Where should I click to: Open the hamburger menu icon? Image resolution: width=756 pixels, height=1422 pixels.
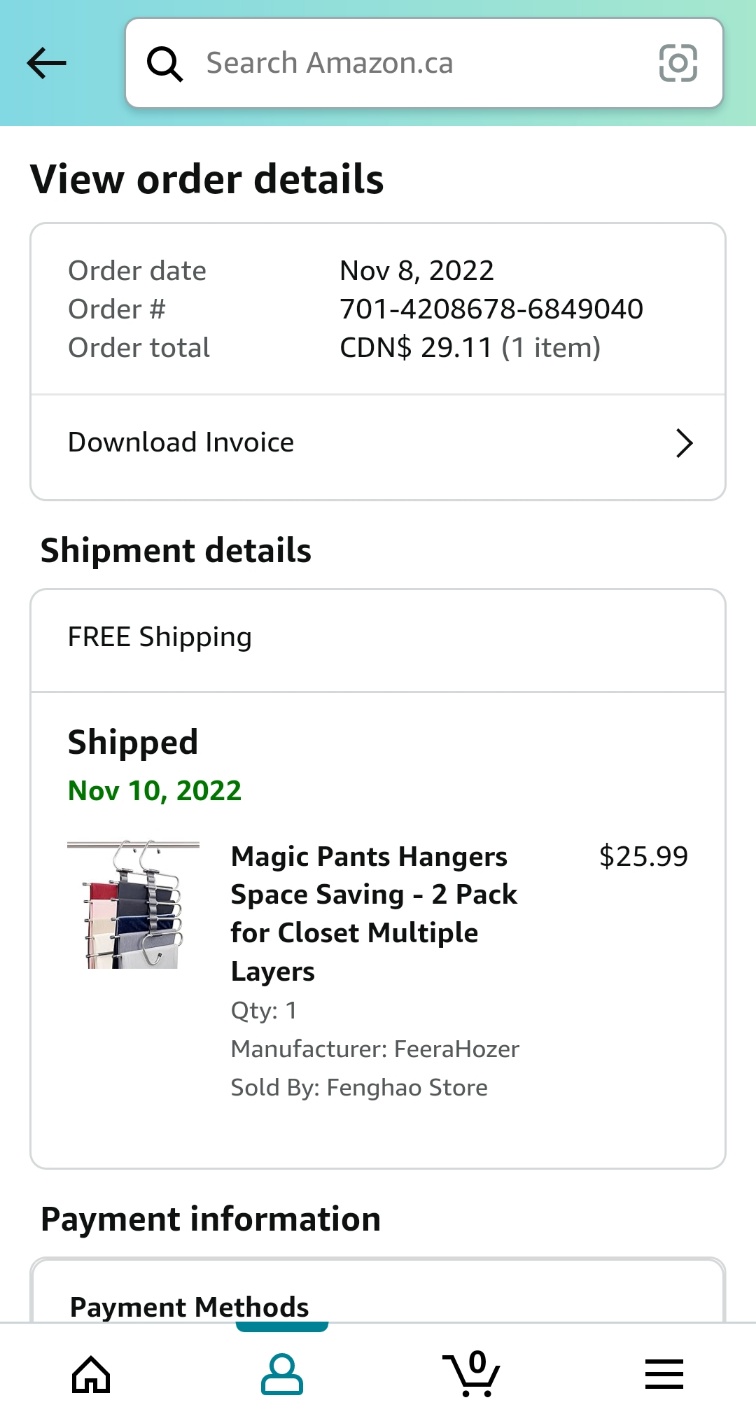pyautogui.click(x=664, y=1374)
